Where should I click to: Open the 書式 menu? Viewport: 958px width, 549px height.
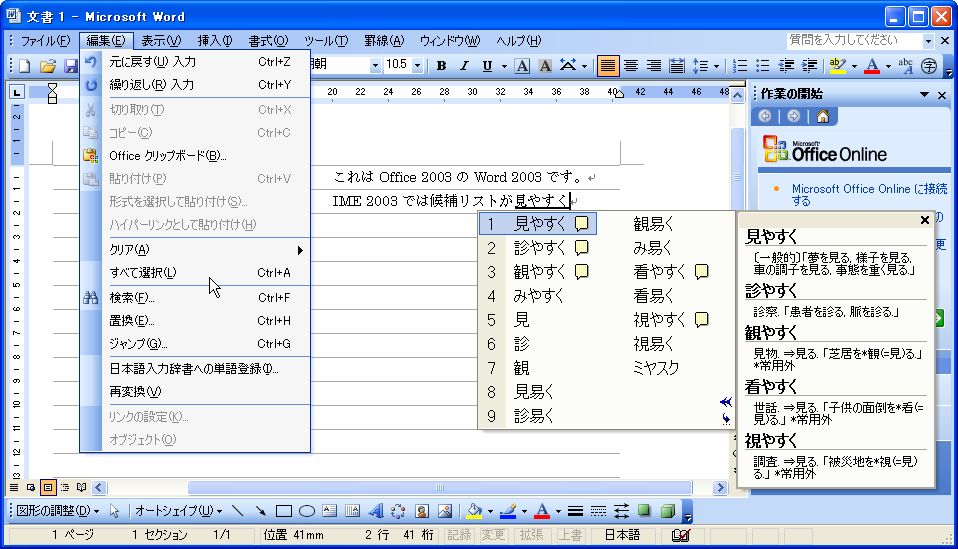(x=268, y=41)
